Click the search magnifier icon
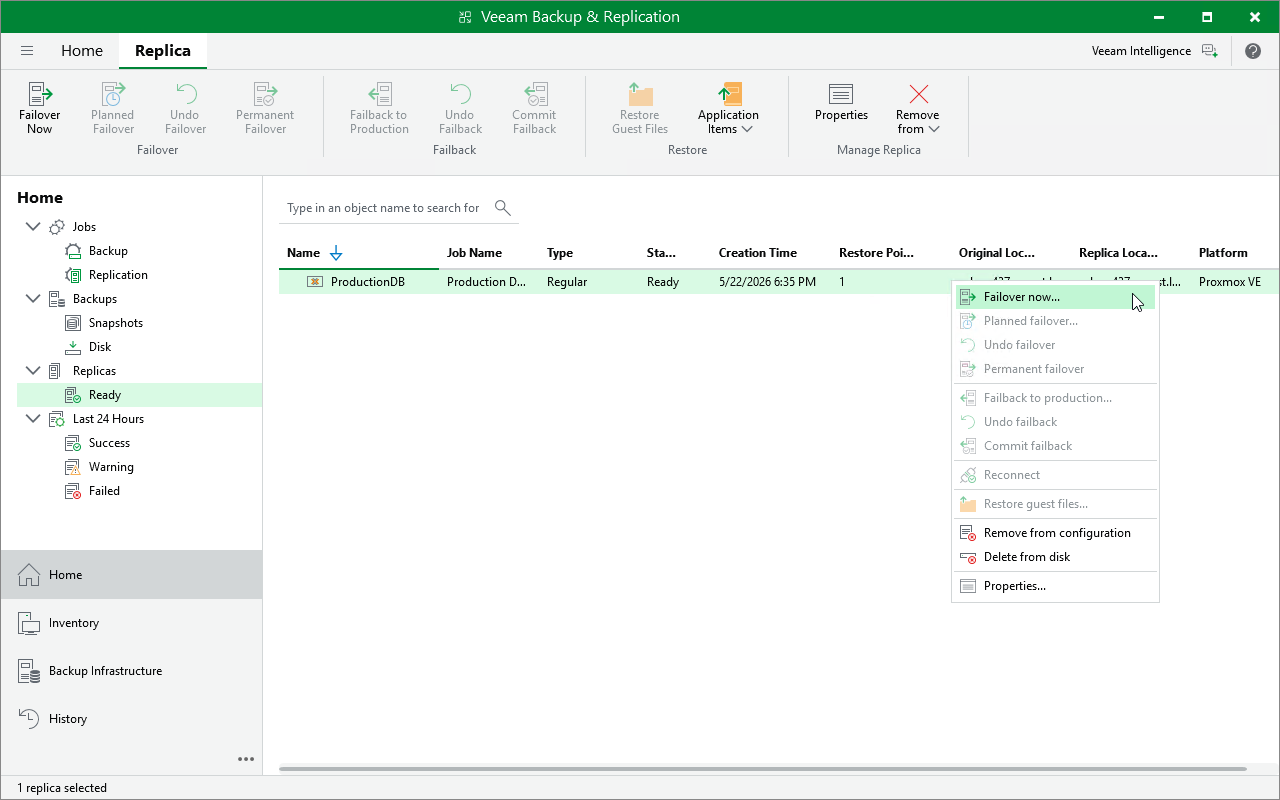Image resolution: width=1280 pixels, height=800 pixels. click(503, 208)
